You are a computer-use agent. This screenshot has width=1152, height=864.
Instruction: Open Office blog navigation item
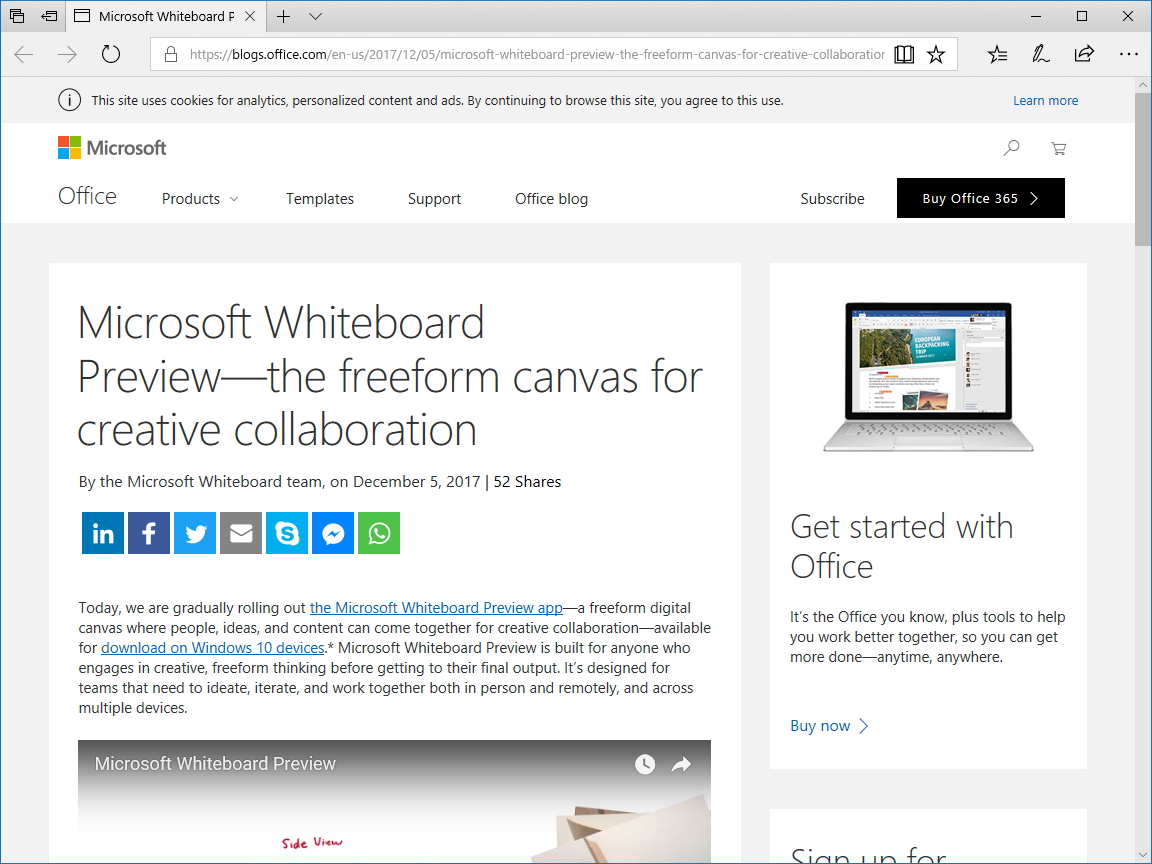tap(551, 199)
